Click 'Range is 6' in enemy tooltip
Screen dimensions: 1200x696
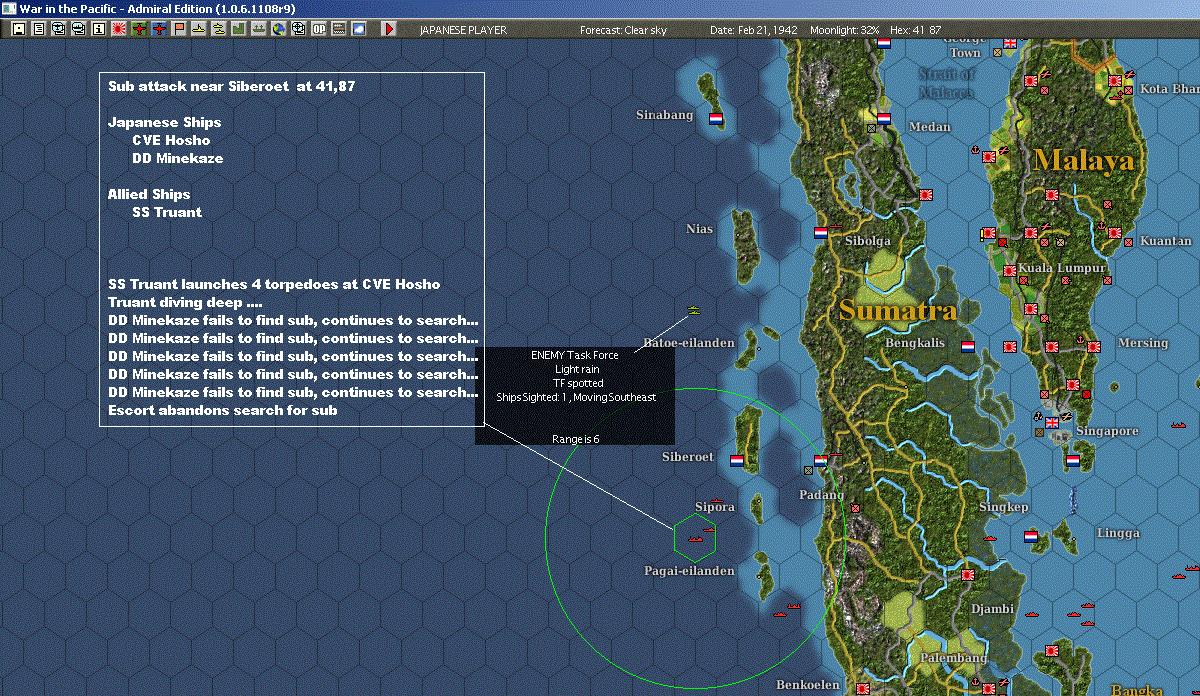tap(575, 438)
